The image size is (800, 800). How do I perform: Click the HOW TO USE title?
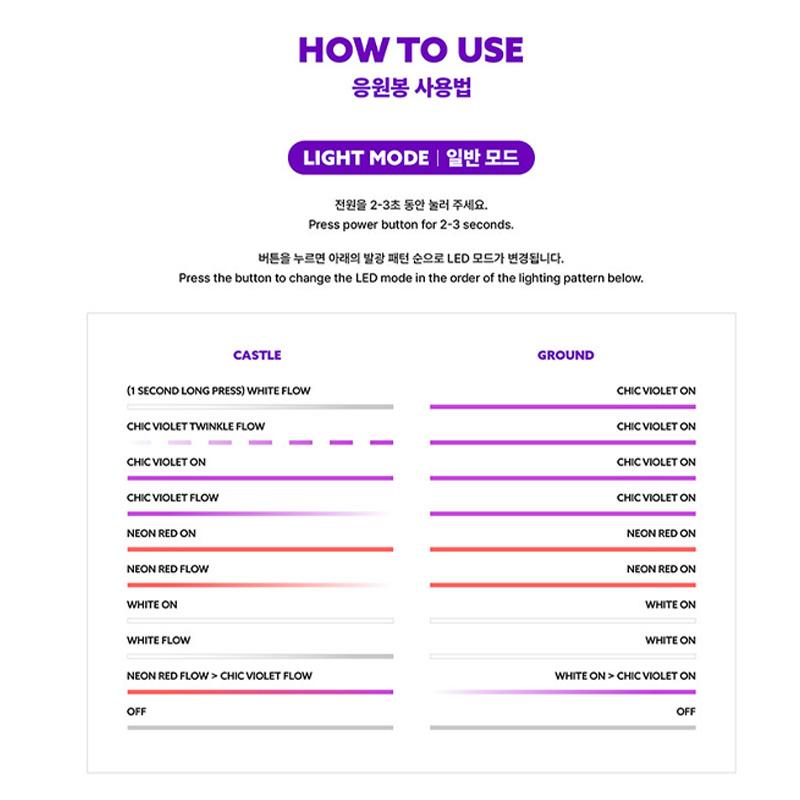411,50
